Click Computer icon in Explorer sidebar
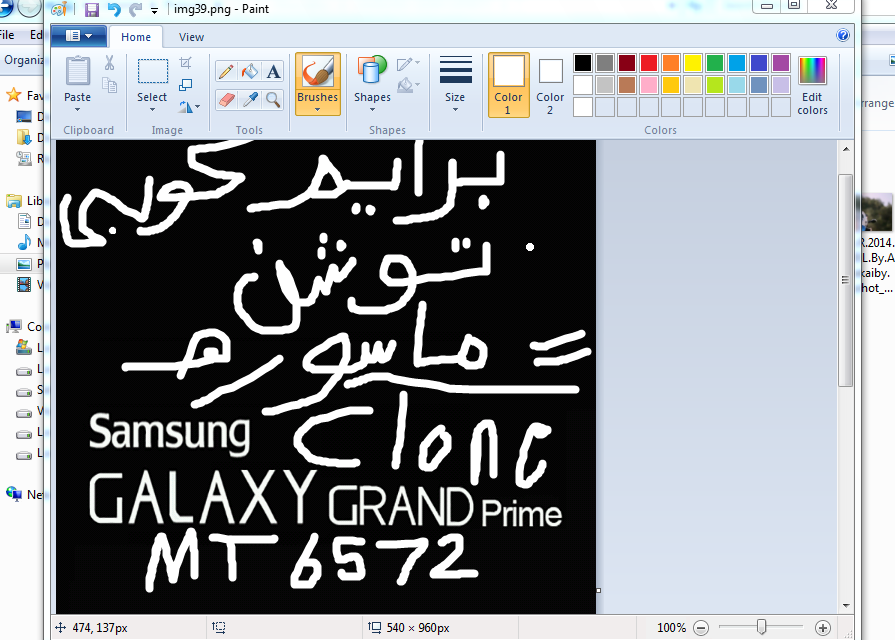895x640 pixels. point(14,327)
